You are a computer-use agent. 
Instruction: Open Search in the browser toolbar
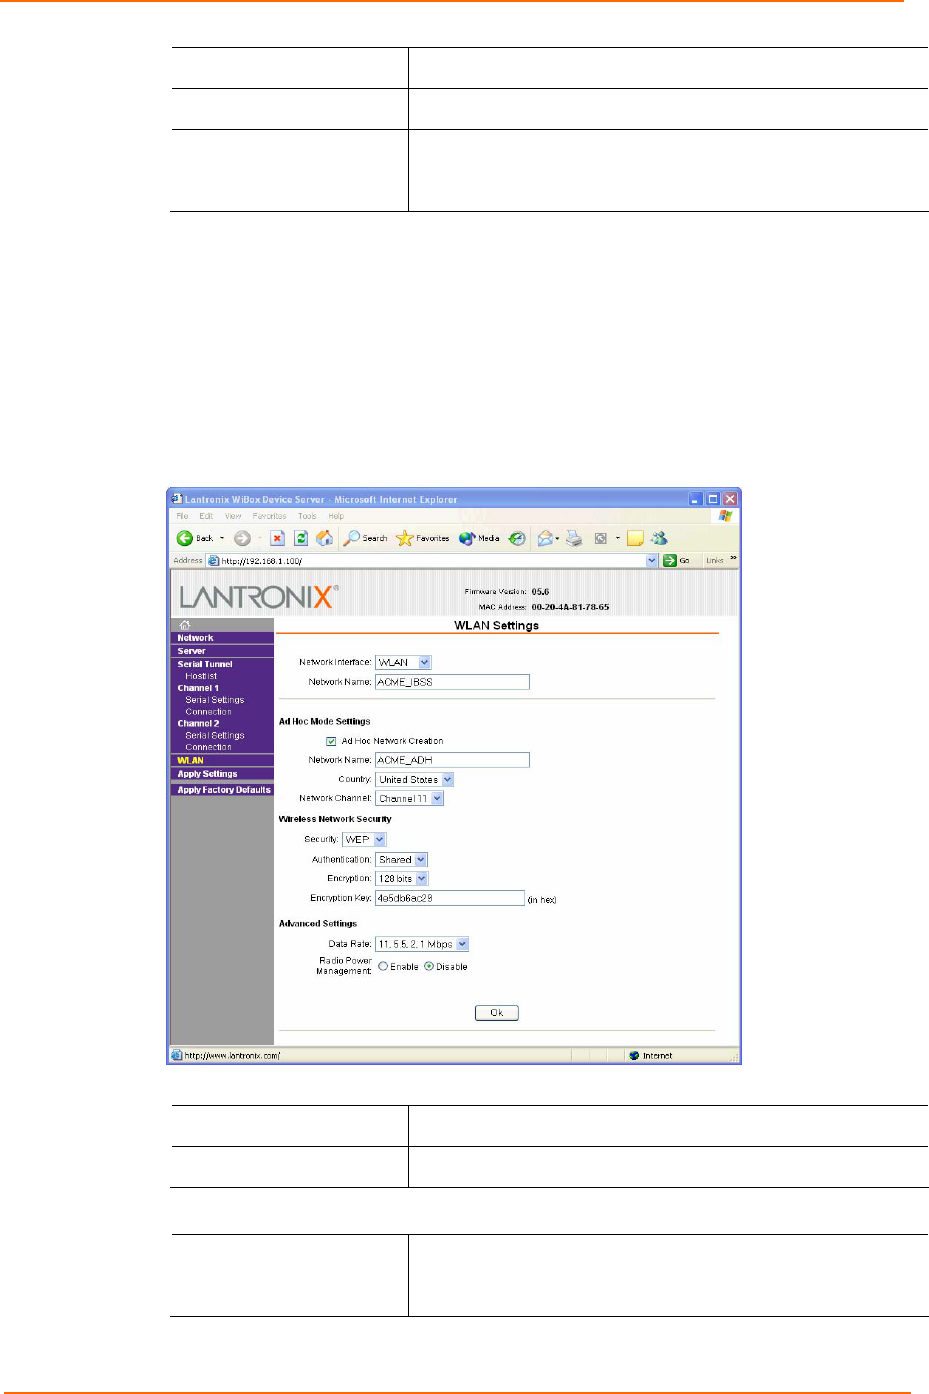(x=365, y=538)
